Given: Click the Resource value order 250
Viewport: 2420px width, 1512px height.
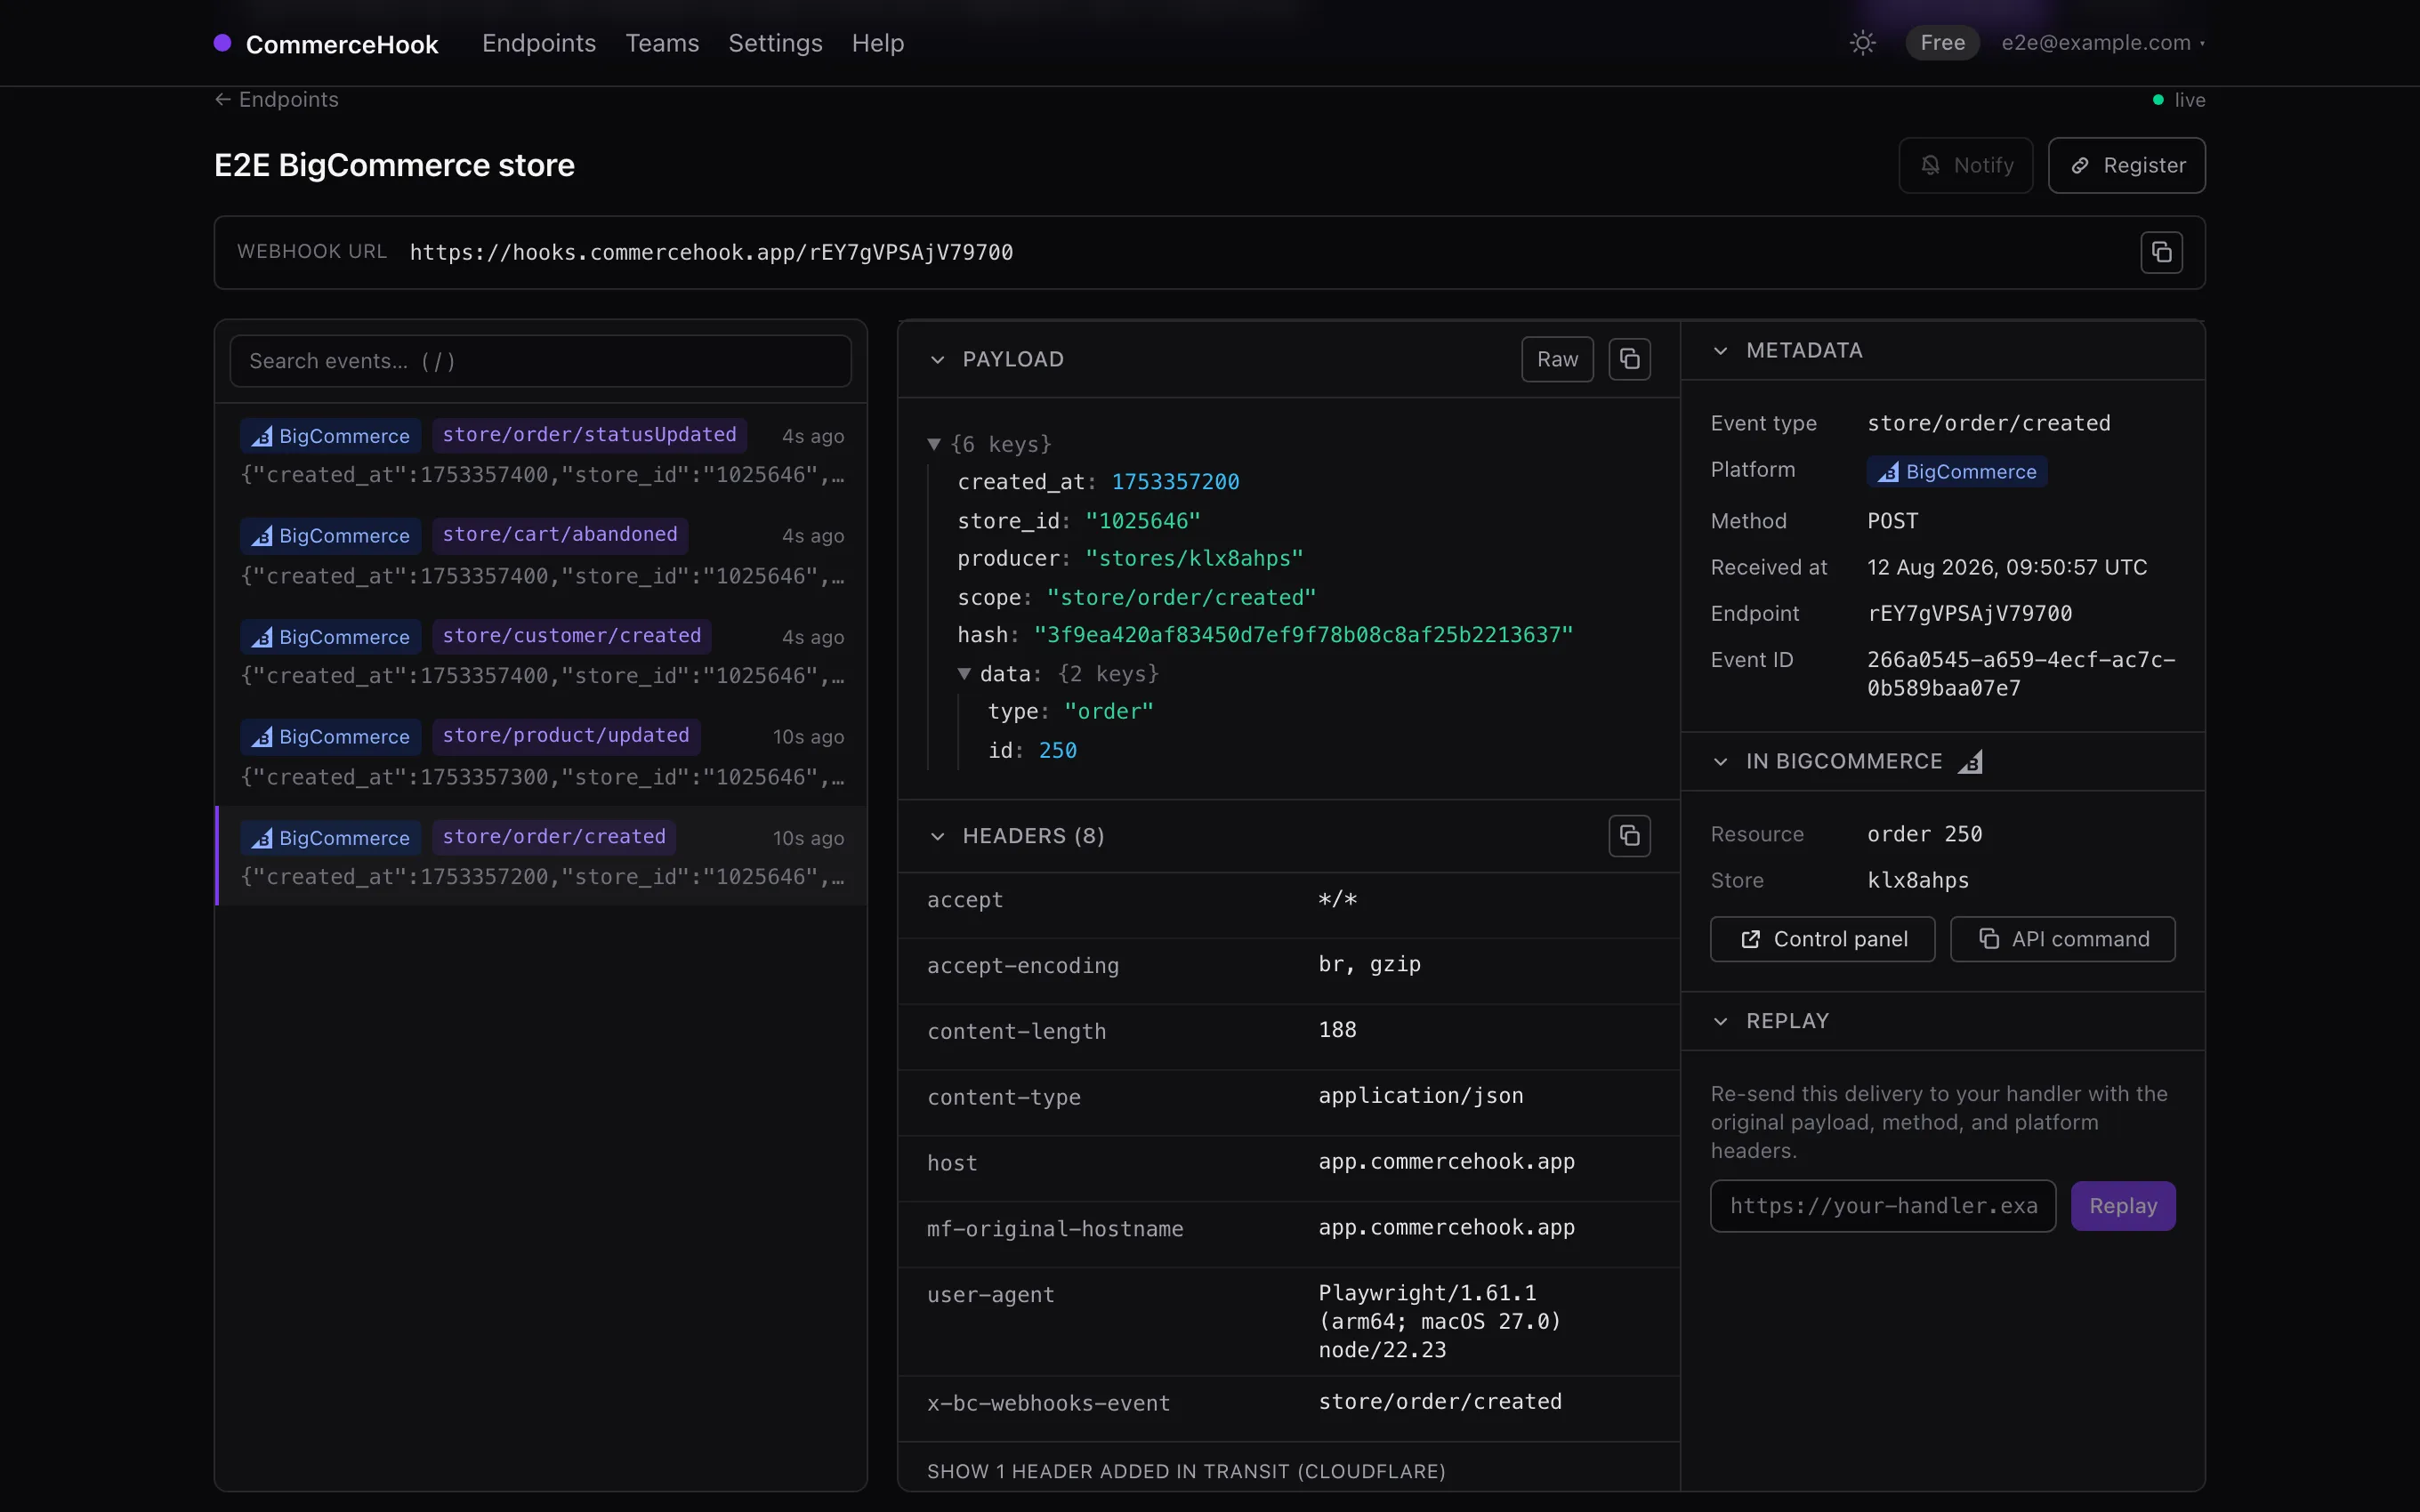Looking at the screenshot, I should pos(1924,834).
